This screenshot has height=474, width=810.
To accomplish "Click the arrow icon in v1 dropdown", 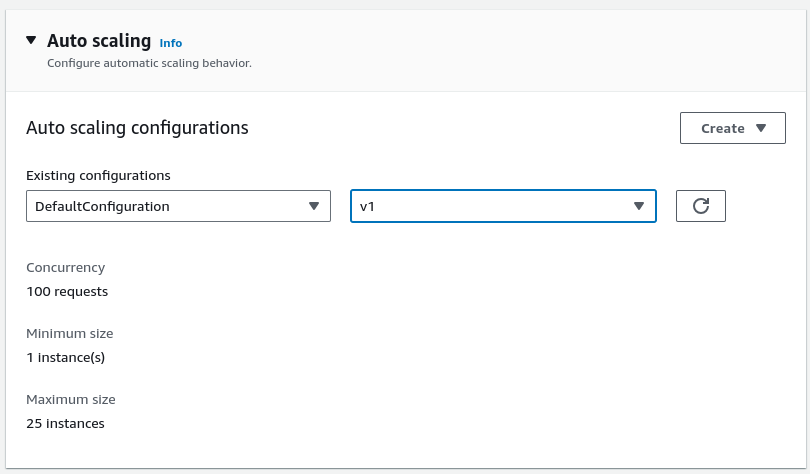I will pos(639,206).
